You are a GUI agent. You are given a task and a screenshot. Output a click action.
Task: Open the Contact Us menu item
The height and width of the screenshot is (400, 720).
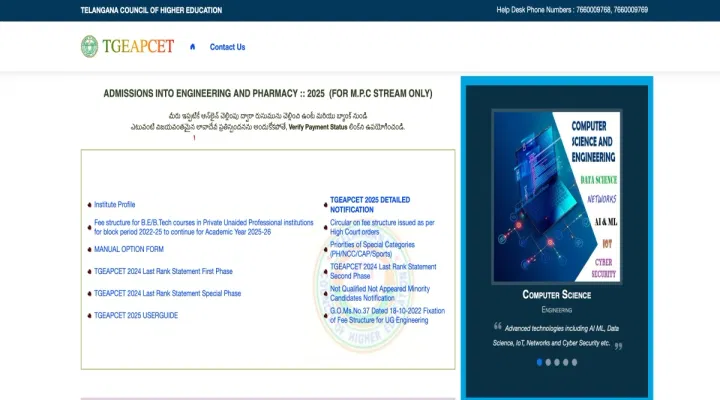(227, 47)
